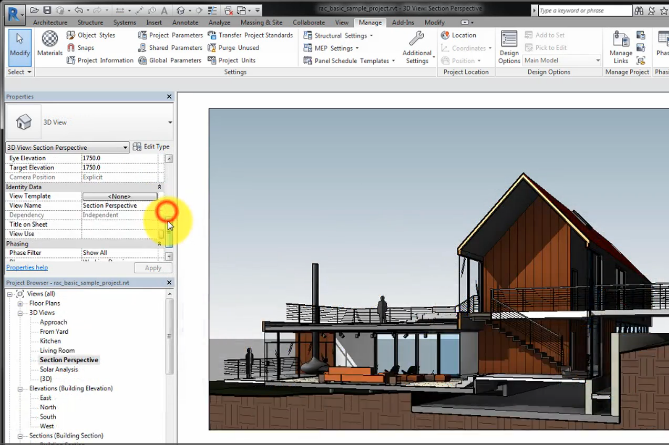Open Additional Settings
This screenshot has width=669, height=445.
click(x=417, y=46)
